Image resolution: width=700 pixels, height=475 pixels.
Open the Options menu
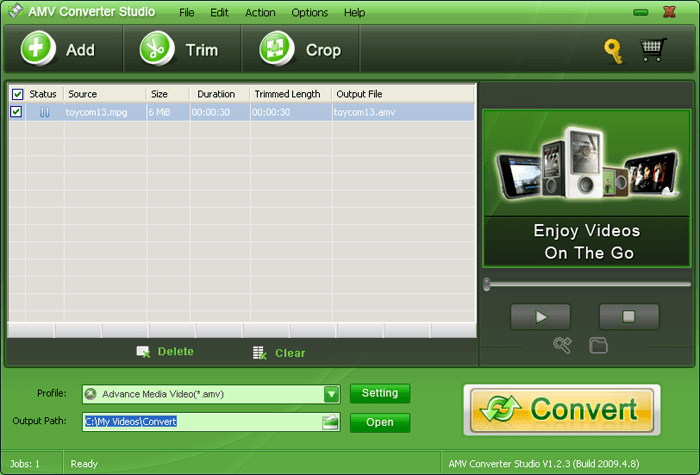coord(309,13)
